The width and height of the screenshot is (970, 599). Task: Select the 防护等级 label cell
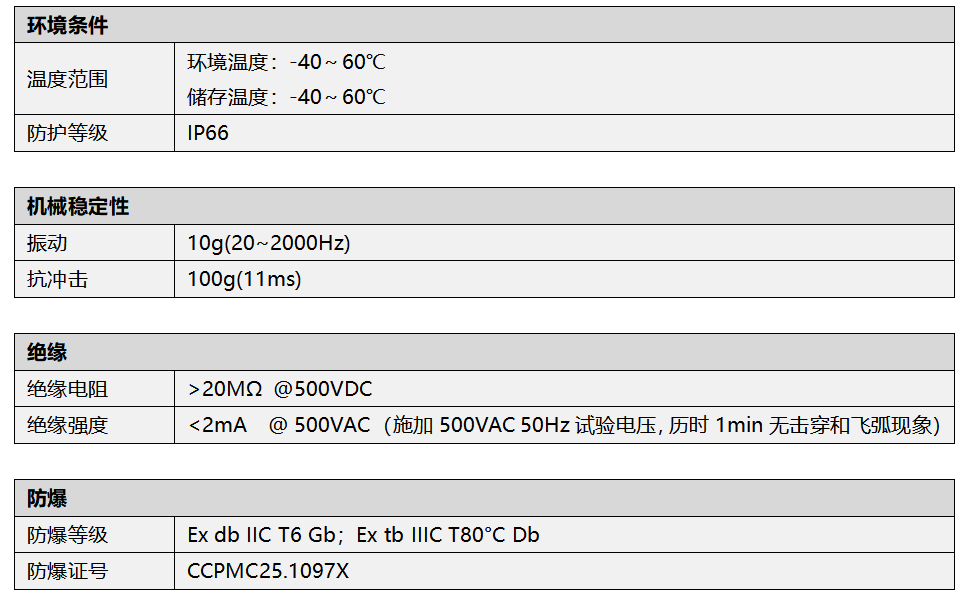point(67,133)
